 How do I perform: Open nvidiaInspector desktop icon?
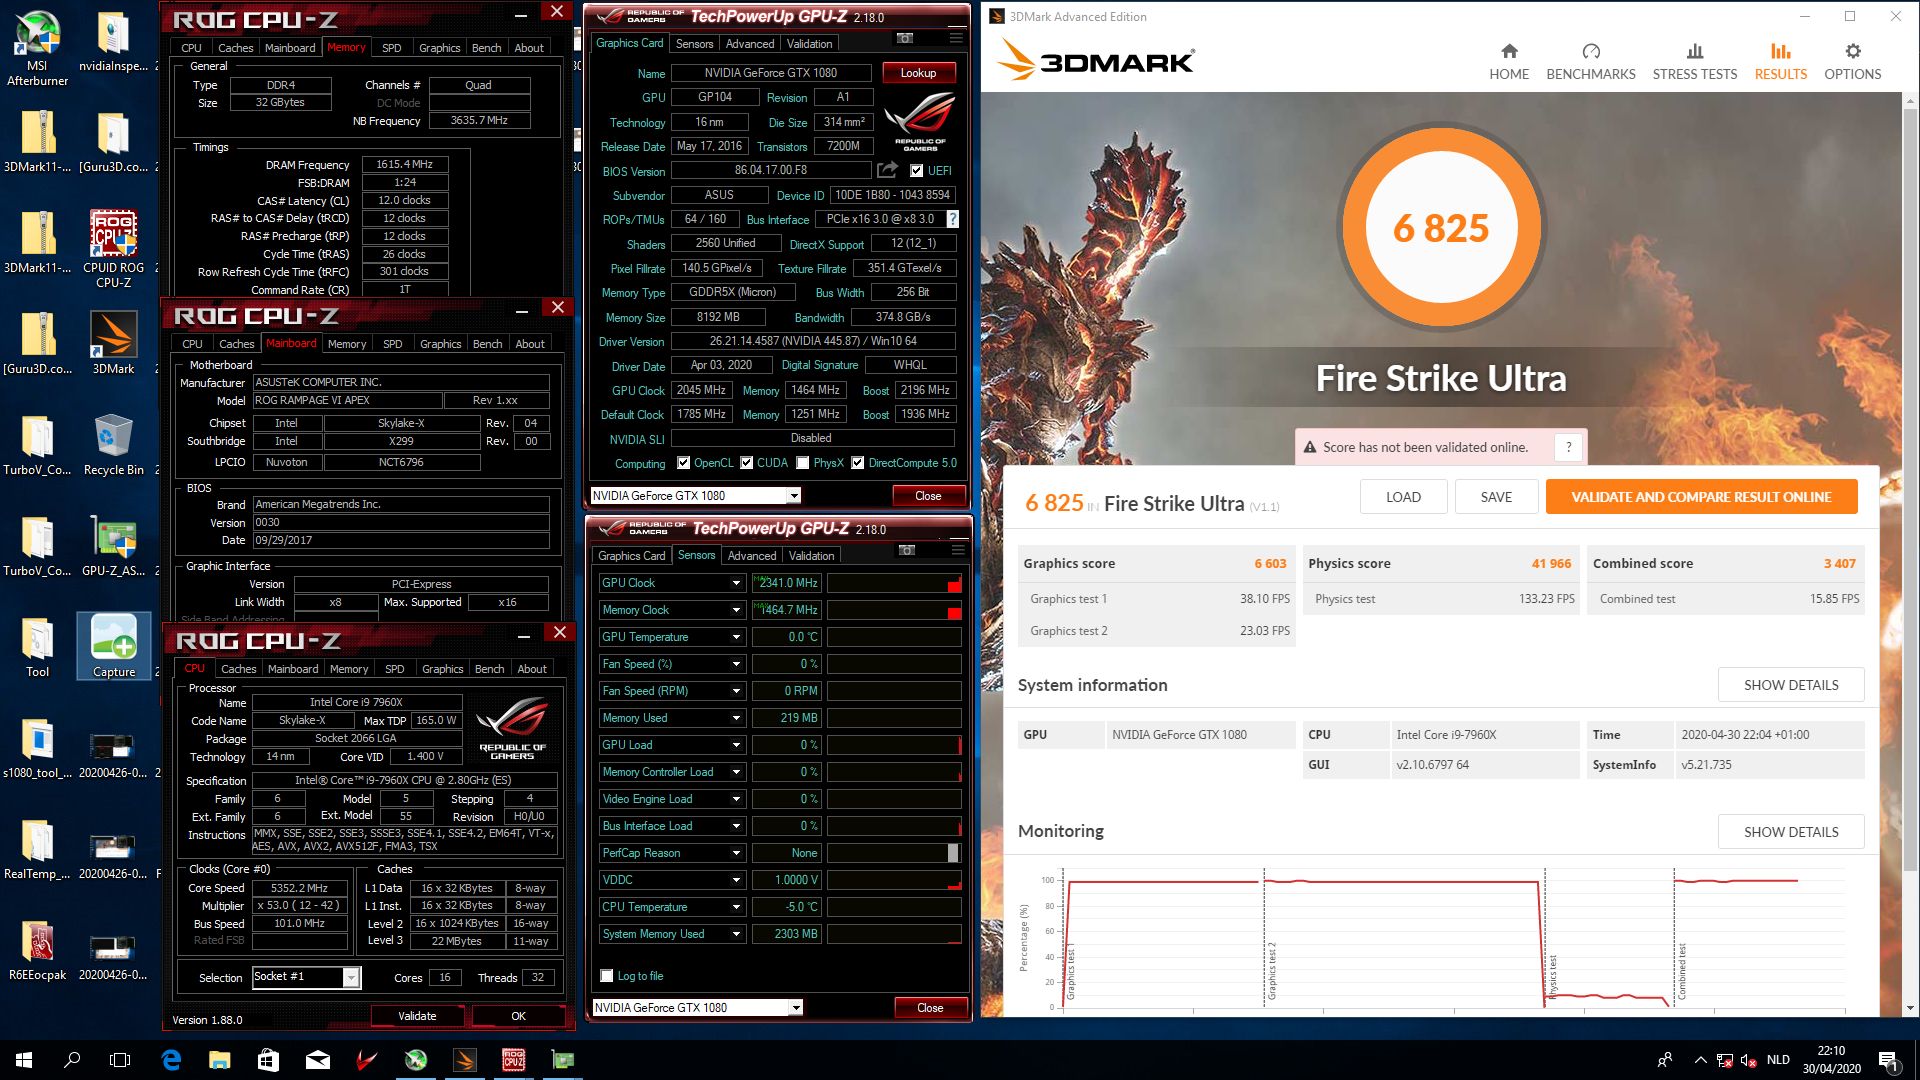pos(113,40)
